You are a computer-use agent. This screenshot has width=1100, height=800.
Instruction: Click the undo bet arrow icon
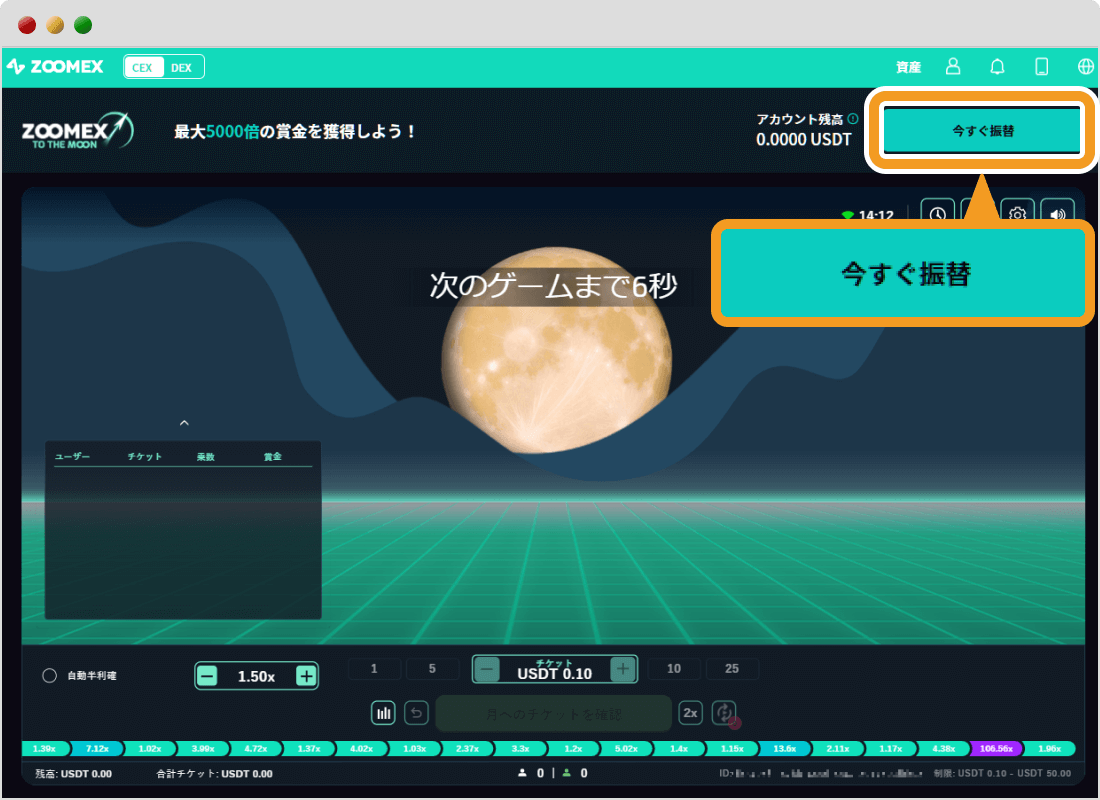coord(416,712)
